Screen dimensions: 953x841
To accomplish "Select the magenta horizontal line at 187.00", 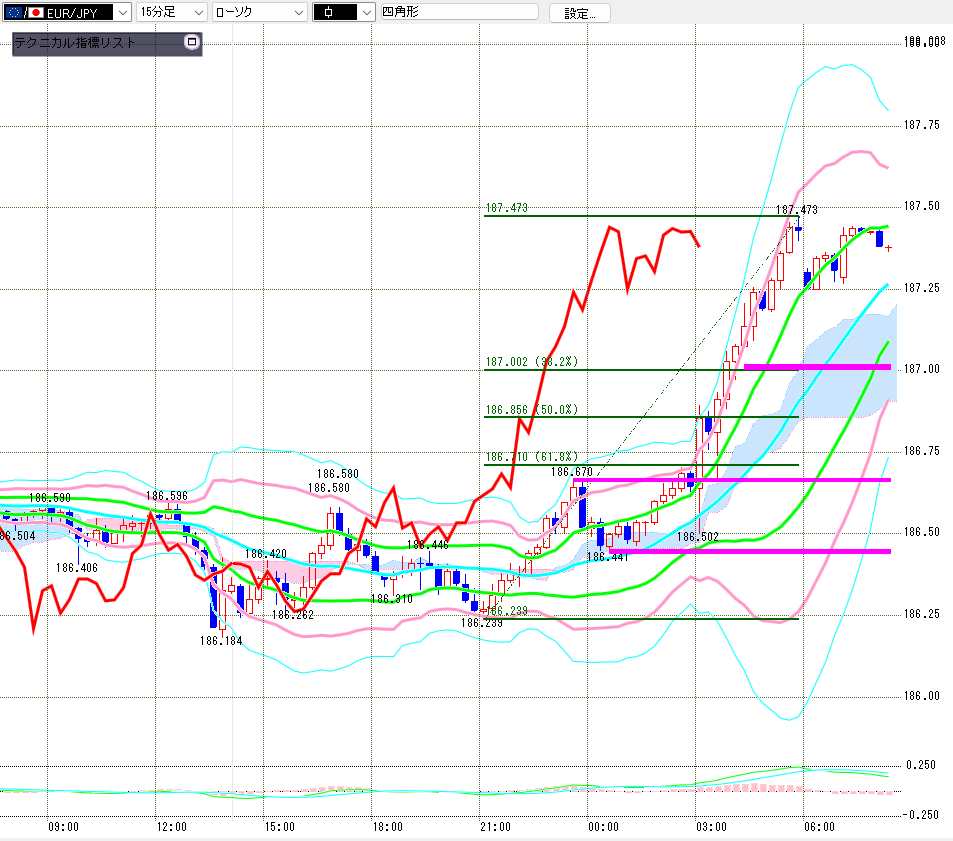I will [x=817, y=366].
